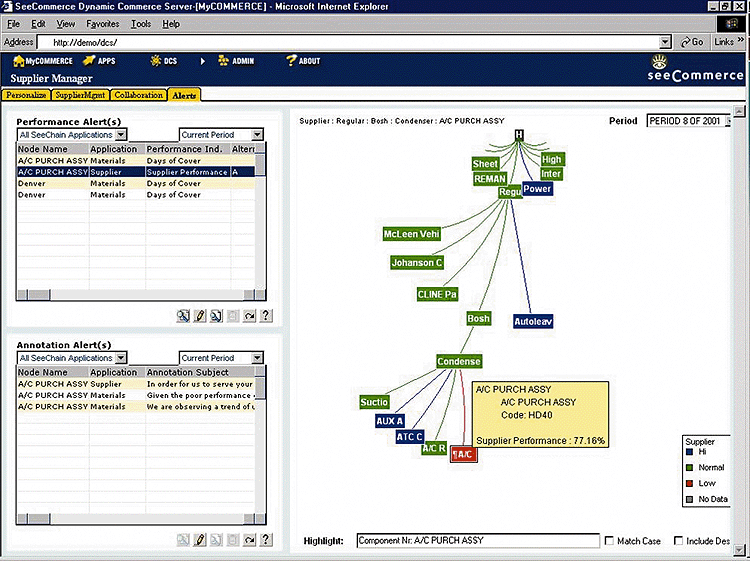This screenshot has height=561, width=750.
Task: Select 'In order for us to serve' annotation
Action: pos(136,384)
